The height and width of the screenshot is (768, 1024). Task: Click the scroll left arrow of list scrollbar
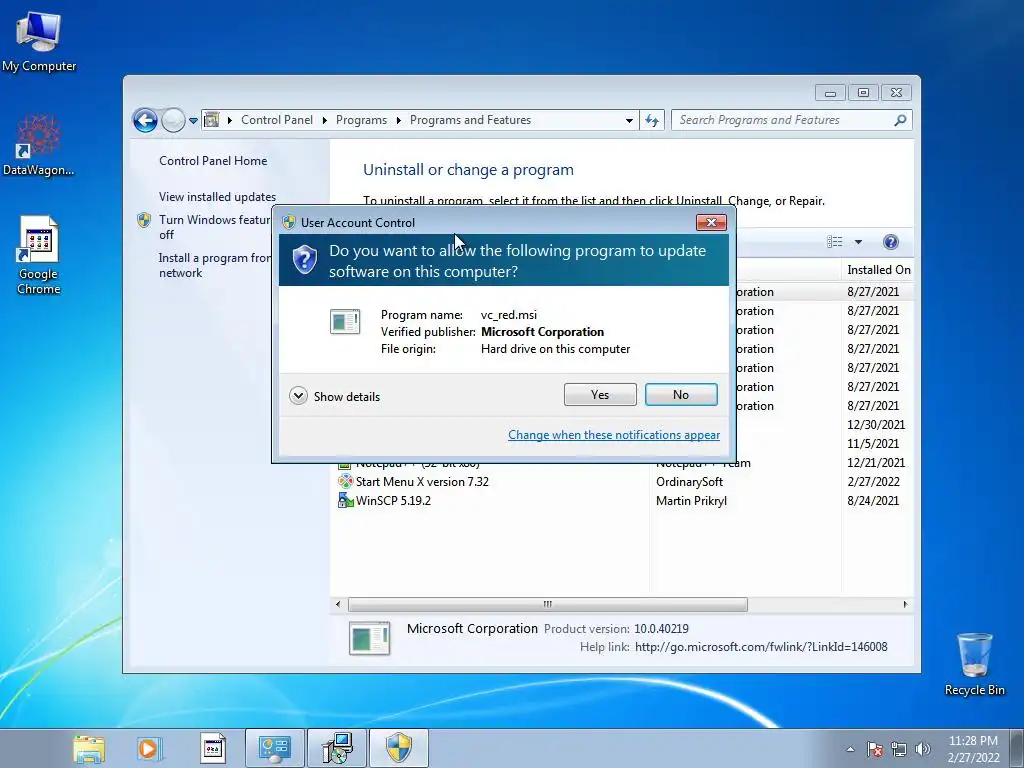pos(338,605)
